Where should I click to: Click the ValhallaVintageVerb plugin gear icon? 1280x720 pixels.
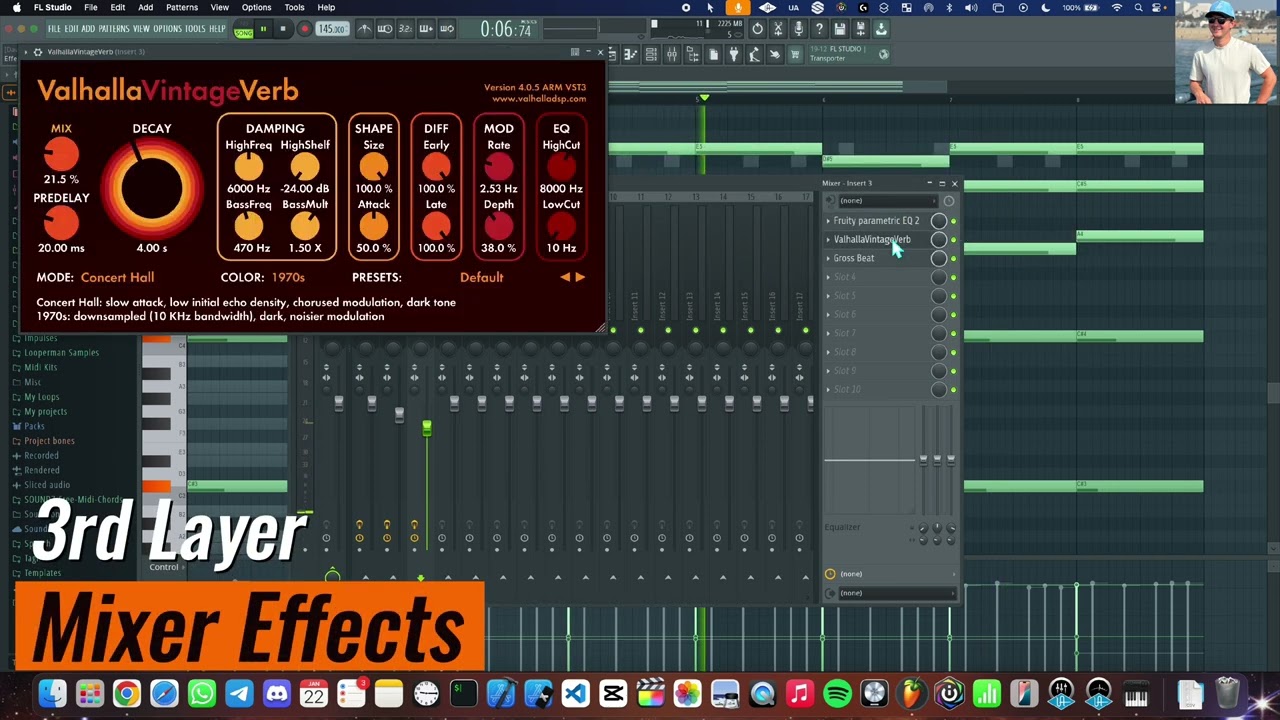click(38, 52)
